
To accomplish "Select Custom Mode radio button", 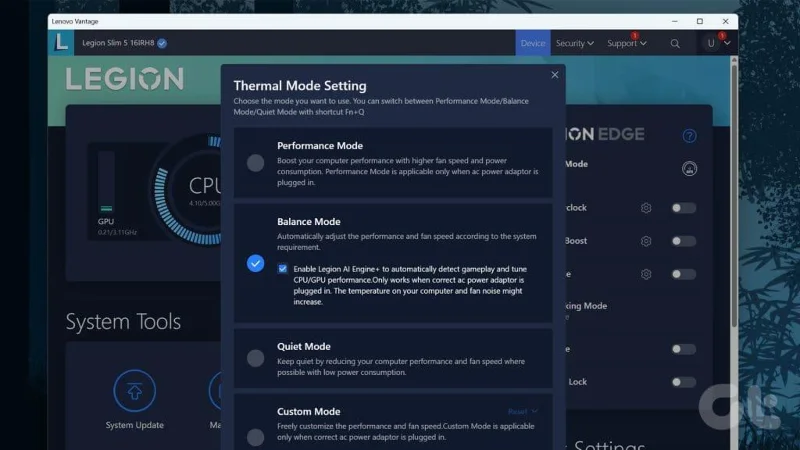I will point(256,437).
